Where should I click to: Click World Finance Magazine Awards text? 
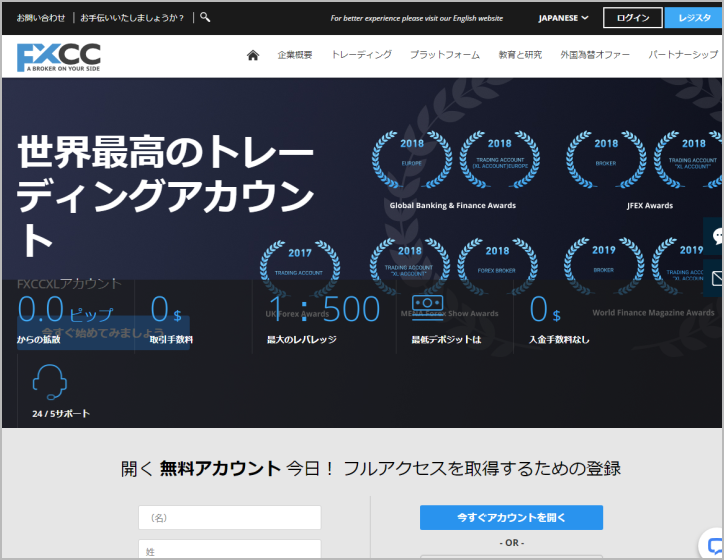653,313
